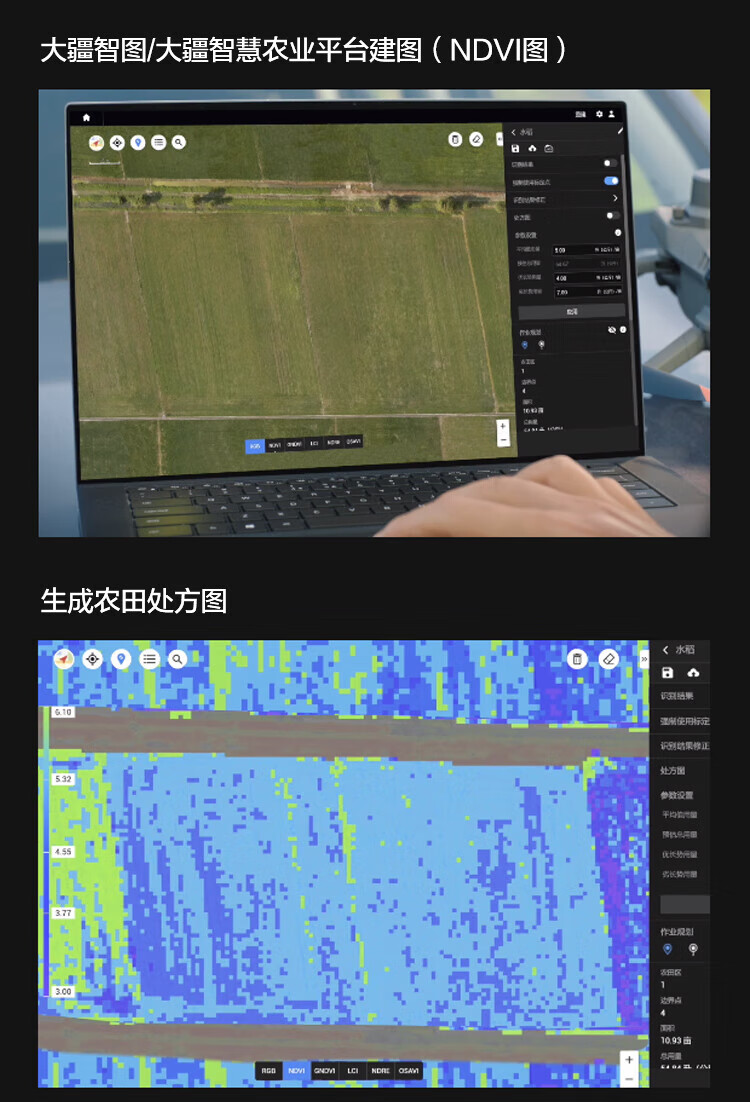The height and width of the screenshot is (1102, 750).
Task: Zoom in with the plus button on the blue map
Action: point(629,1059)
